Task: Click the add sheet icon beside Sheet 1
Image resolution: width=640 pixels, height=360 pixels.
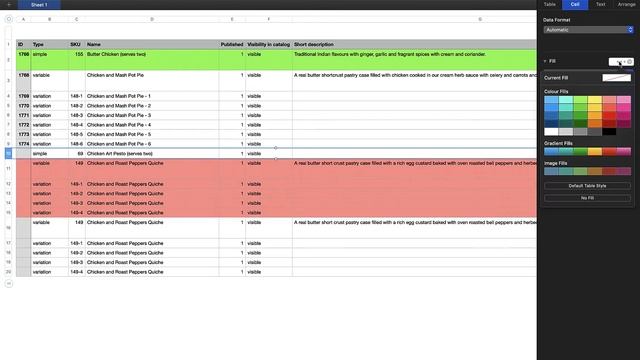Action: [x=9, y=4]
